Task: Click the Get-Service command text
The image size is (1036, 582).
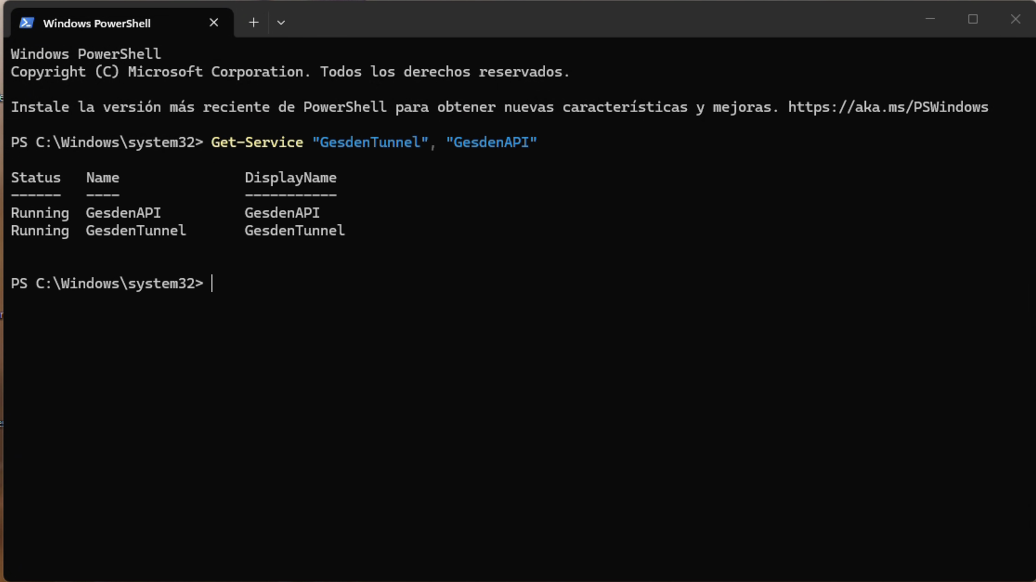Action: pyautogui.click(x=257, y=142)
